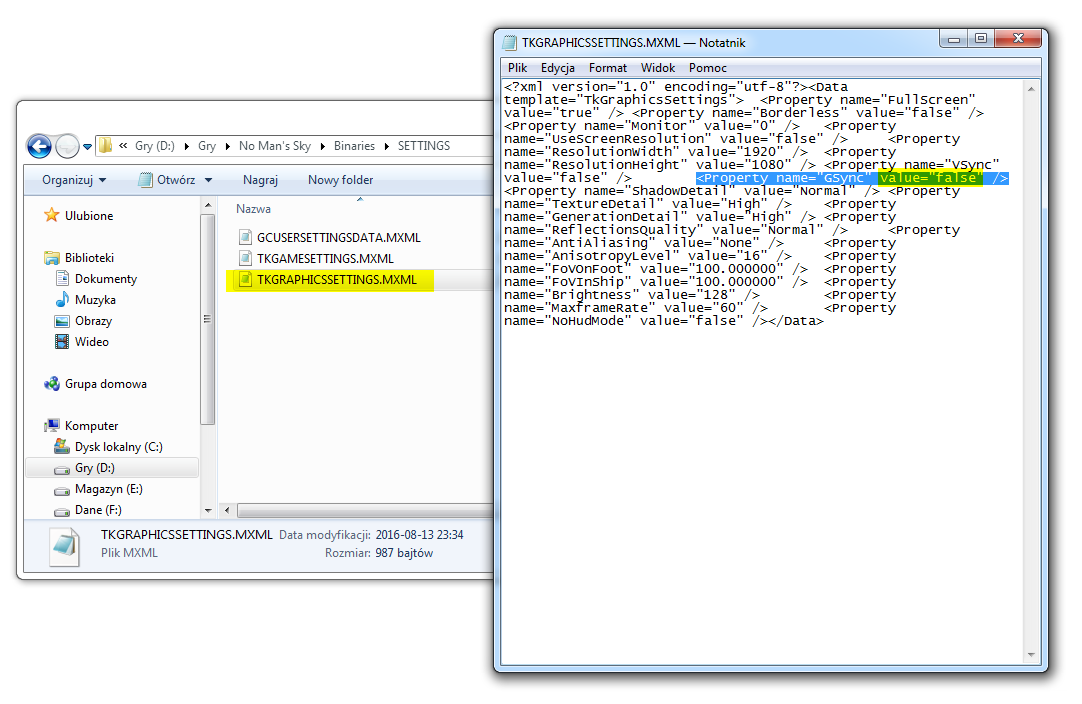
Task: Click the Magazyn (E:) drive icon
Action: 62,491
